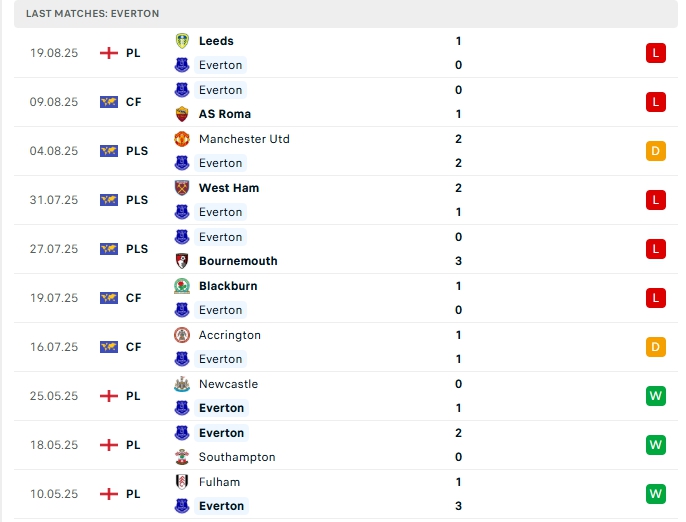Click the Newcastle crest icon
Screen dimensions: 686x522
[x=182, y=384]
